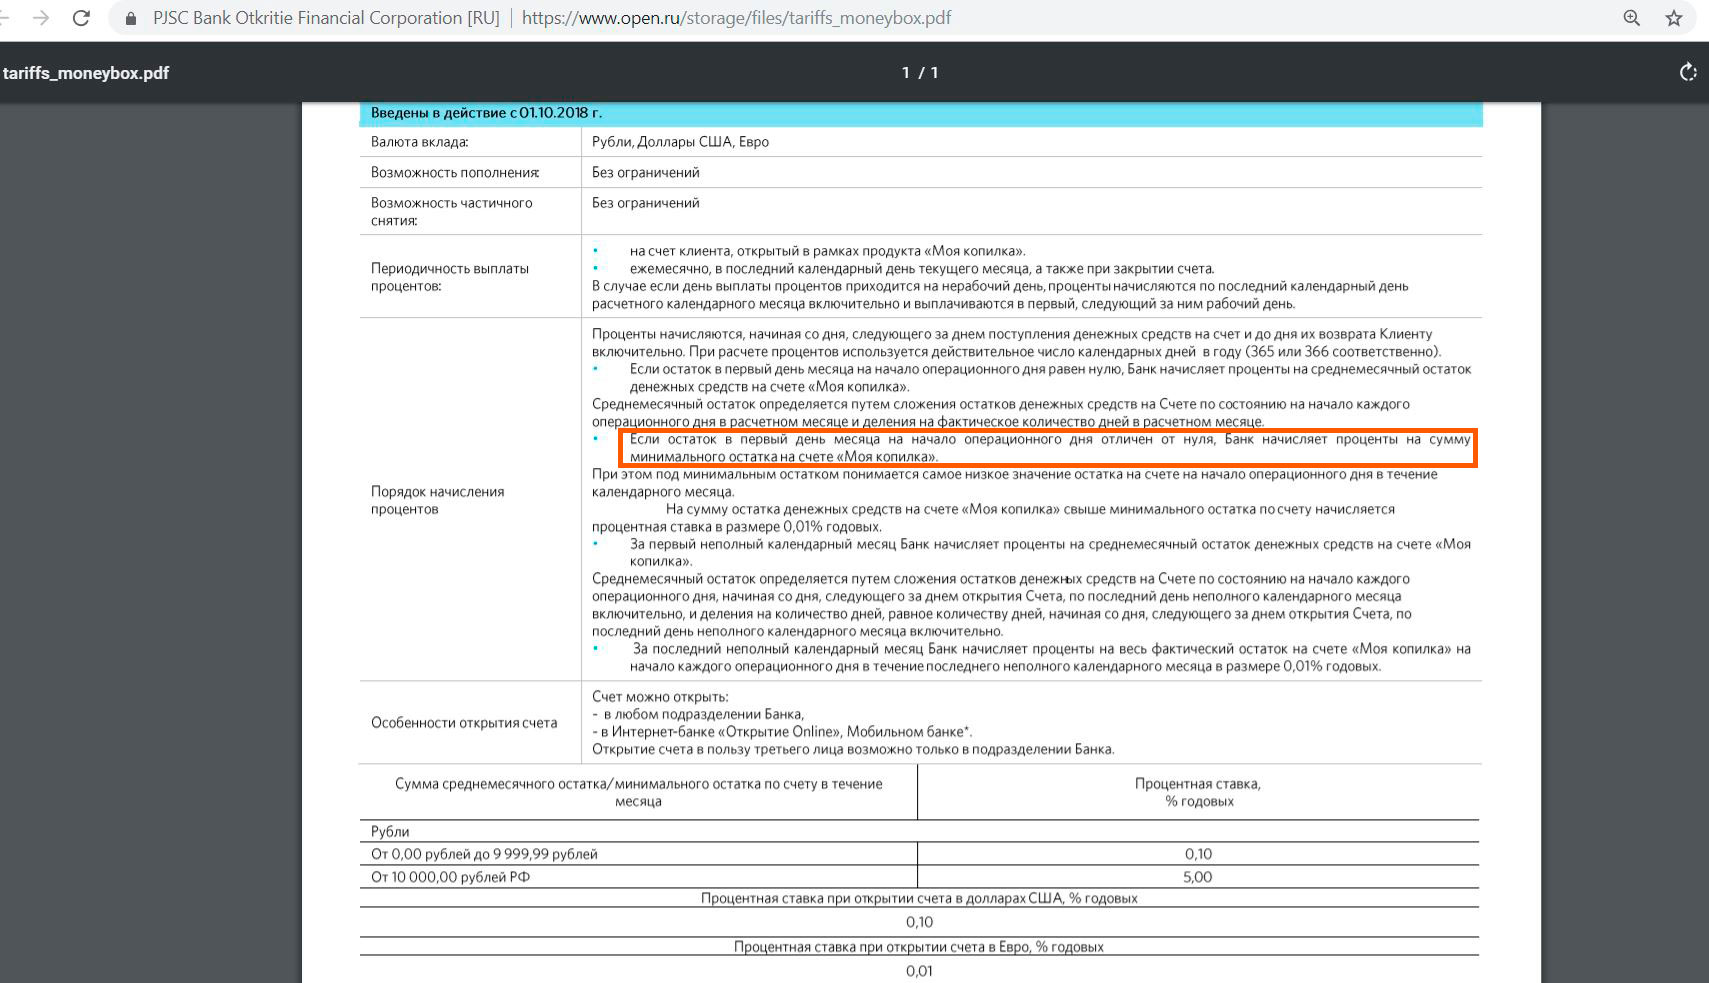1709x983 pixels.
Task: Click the browser forward arrow button
Action: 41,18
